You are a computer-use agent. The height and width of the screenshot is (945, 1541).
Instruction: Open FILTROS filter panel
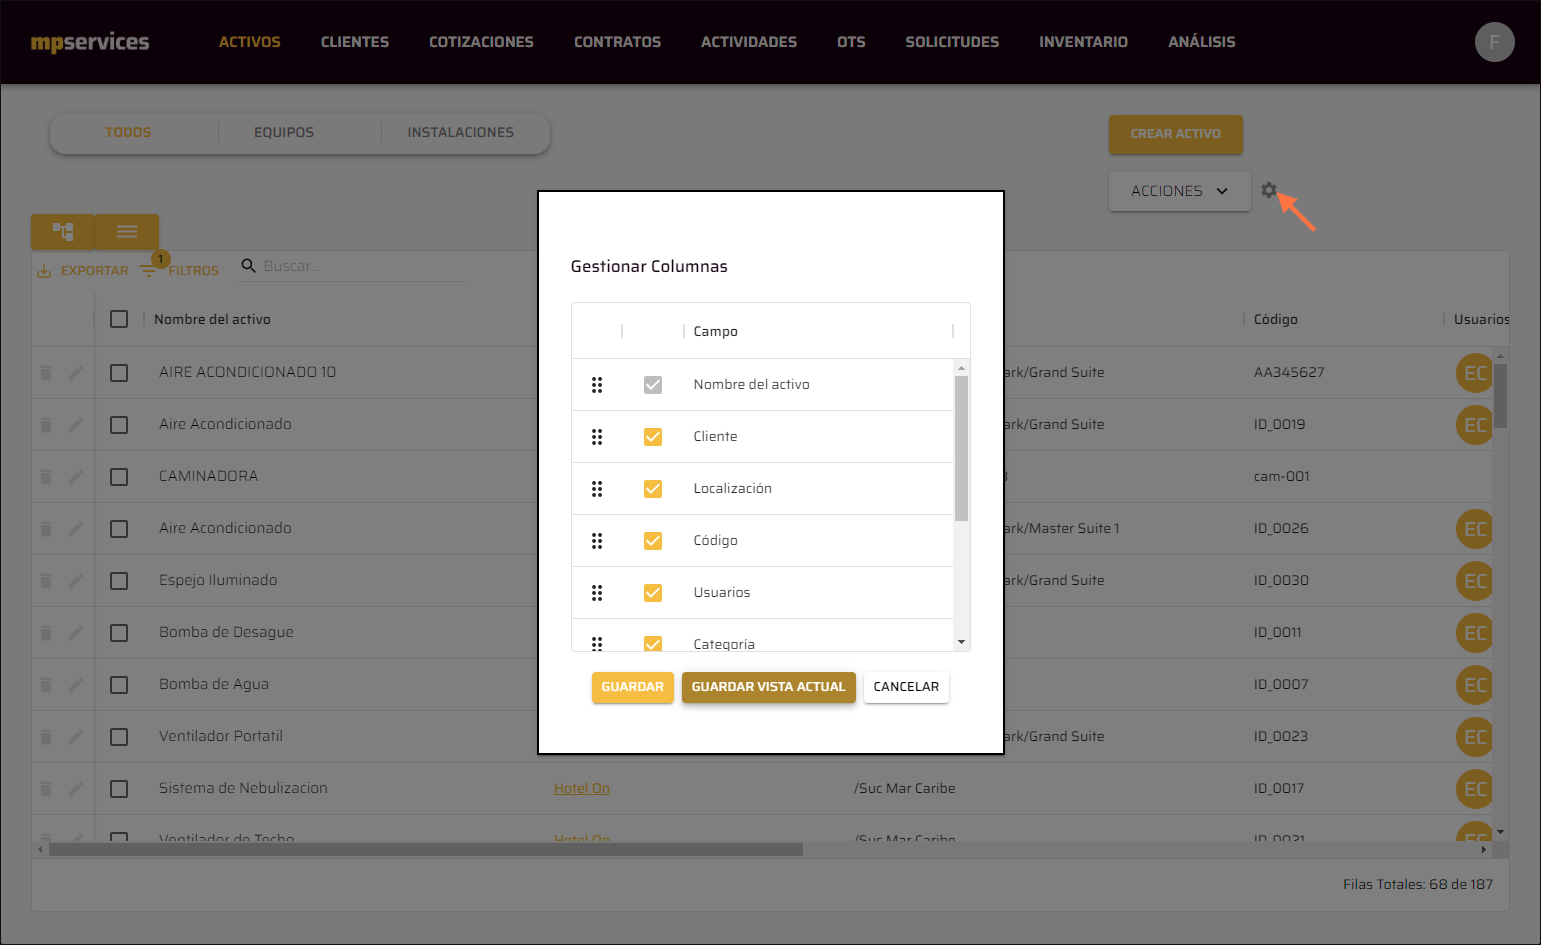click(181, 270)
